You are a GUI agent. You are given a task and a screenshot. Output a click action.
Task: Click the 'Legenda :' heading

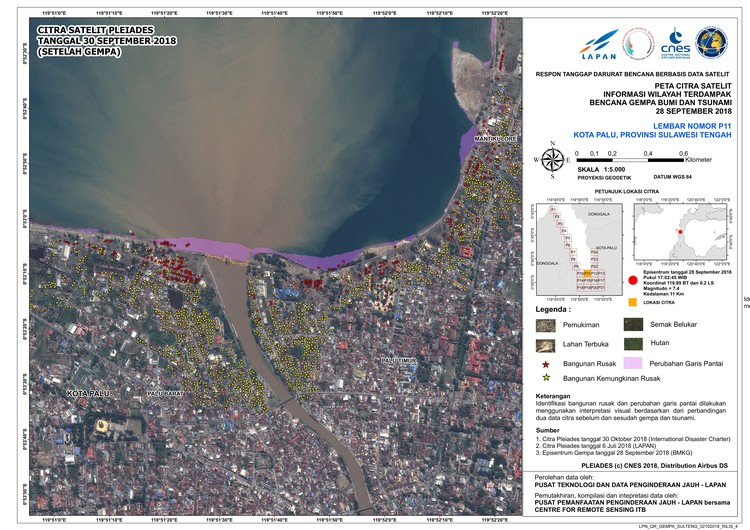(553, 309)
